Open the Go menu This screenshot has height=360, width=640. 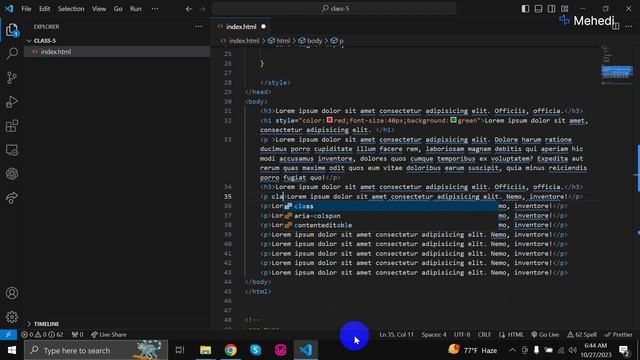point(118,9)
